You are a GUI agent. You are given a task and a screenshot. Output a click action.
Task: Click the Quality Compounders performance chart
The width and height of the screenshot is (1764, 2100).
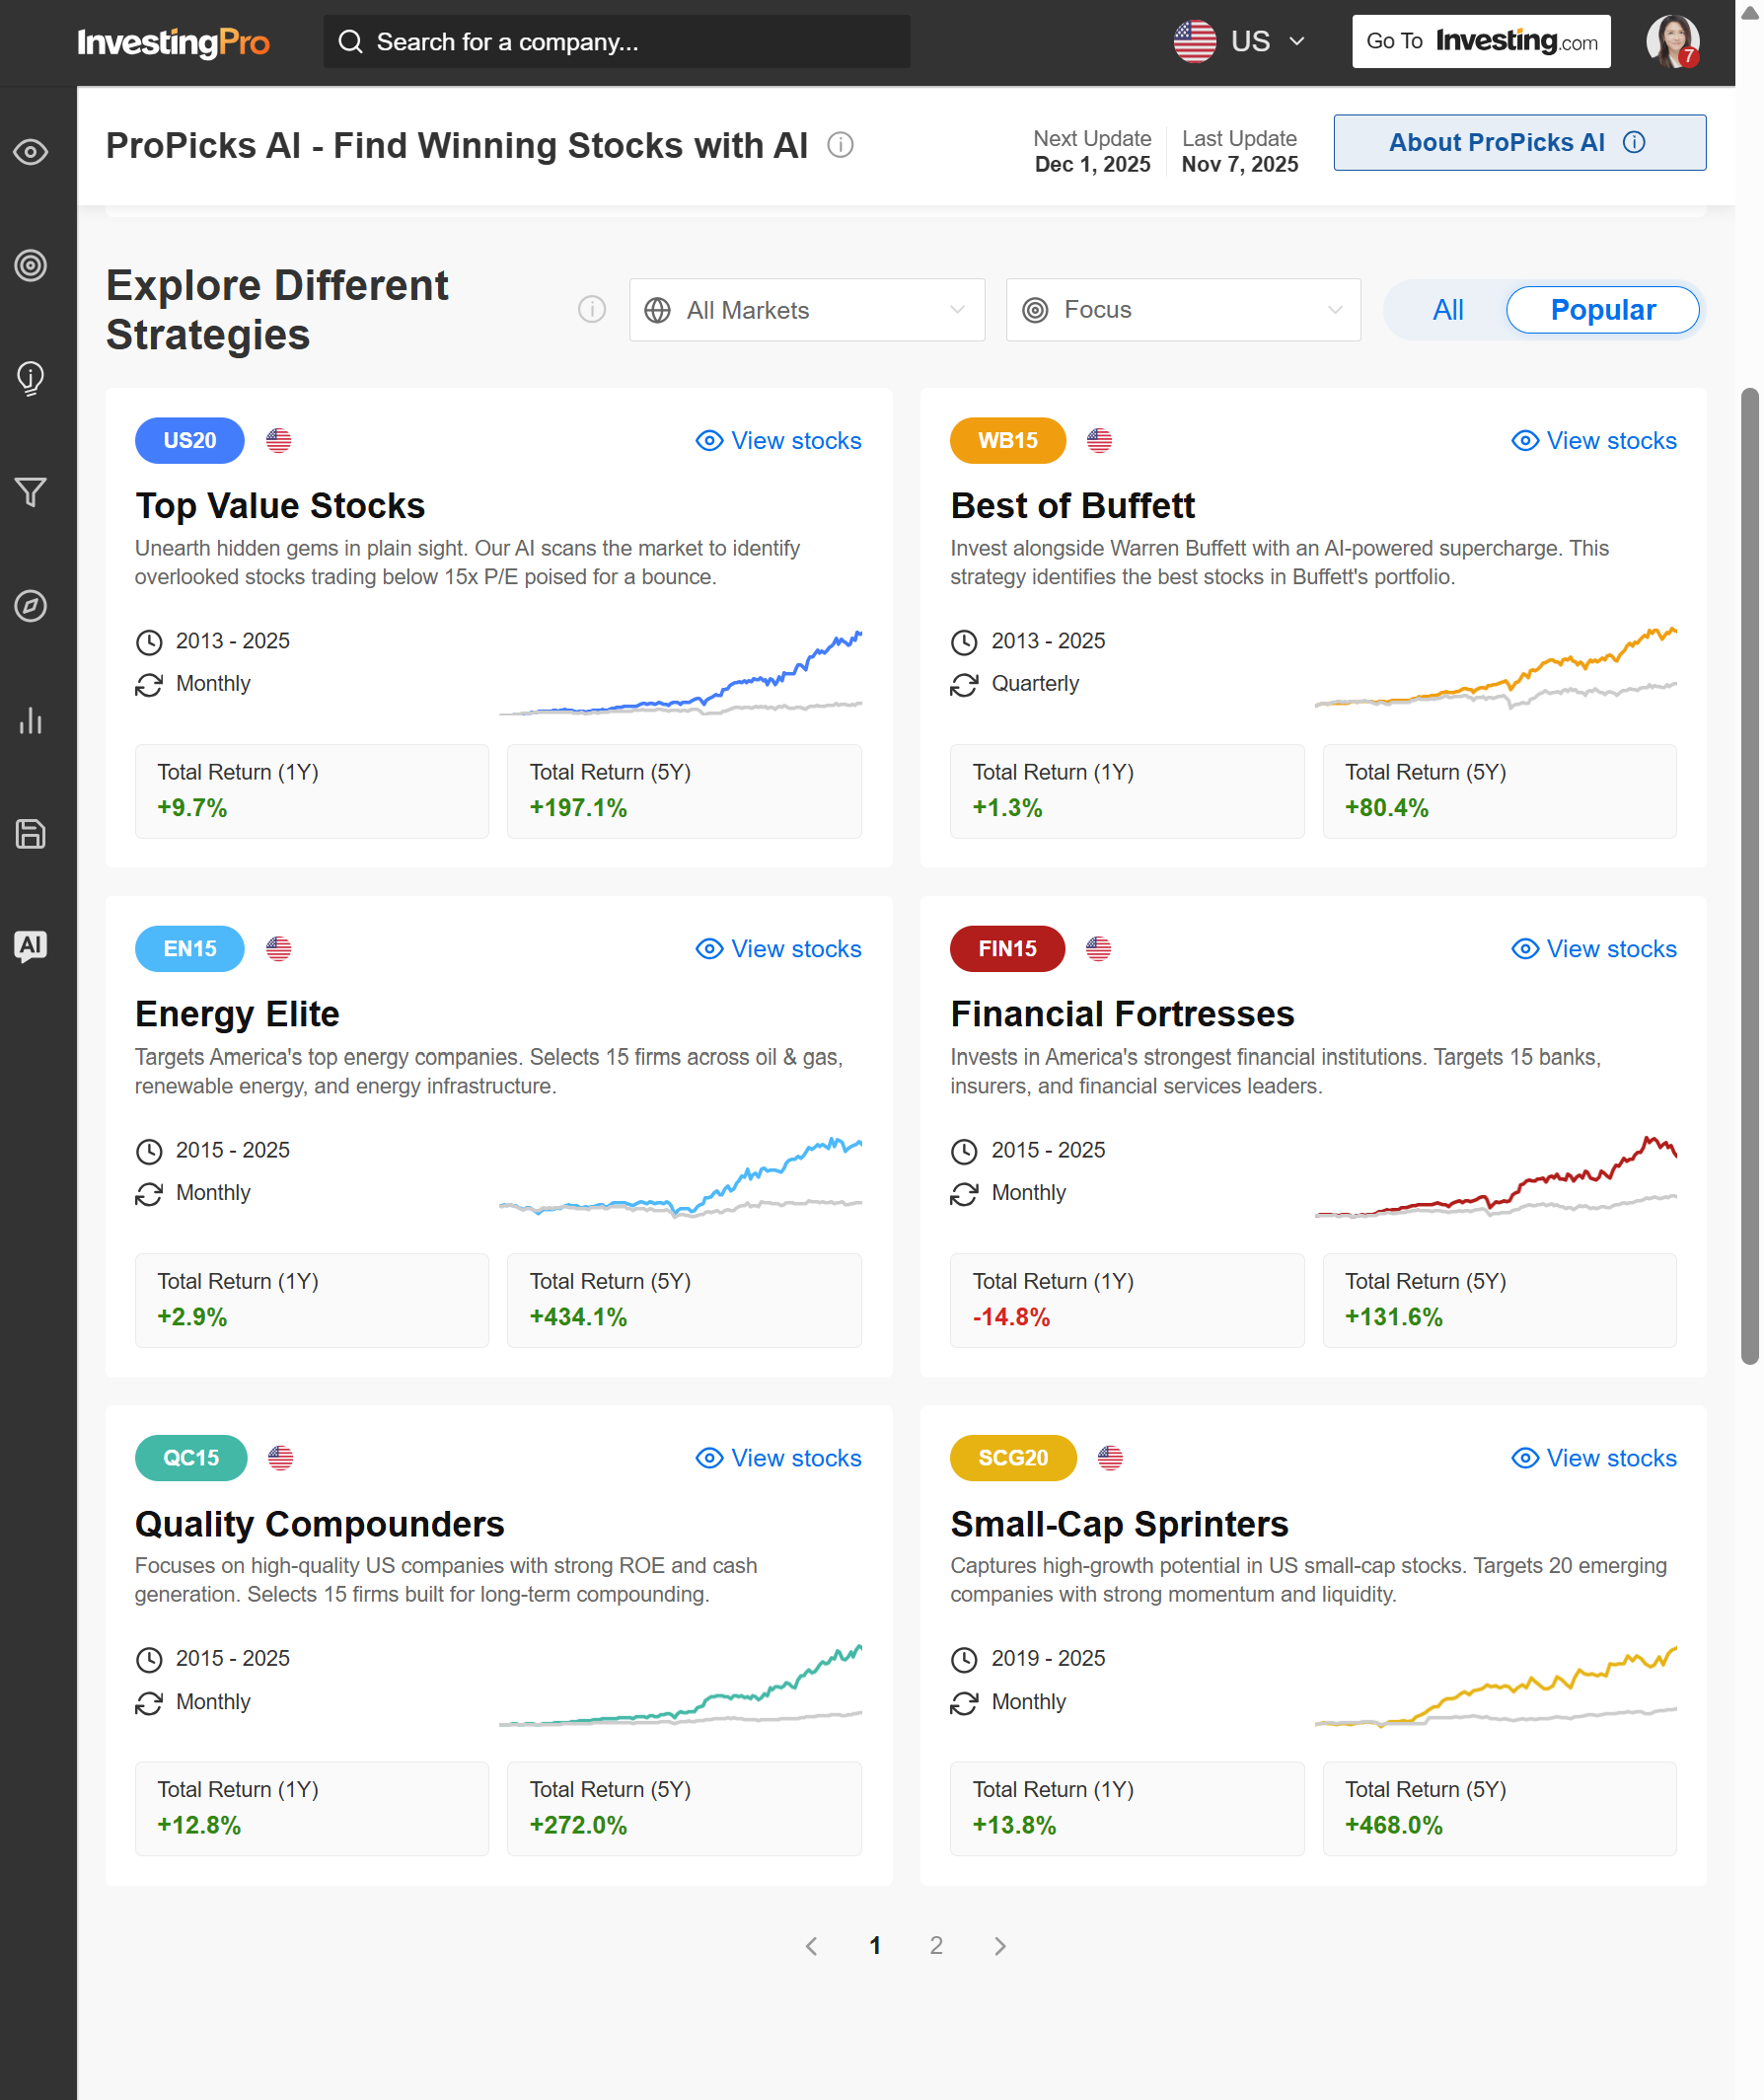(681, 1686)
